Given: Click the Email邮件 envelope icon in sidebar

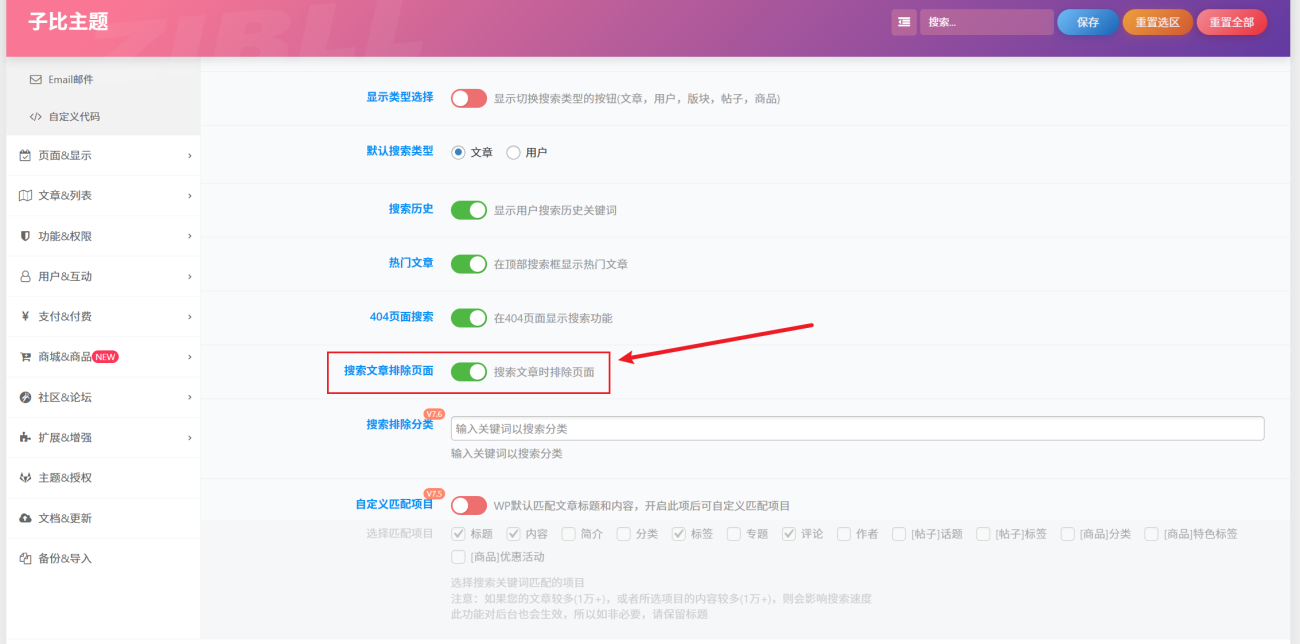Looking at the screenshot, I should (34, 78).
